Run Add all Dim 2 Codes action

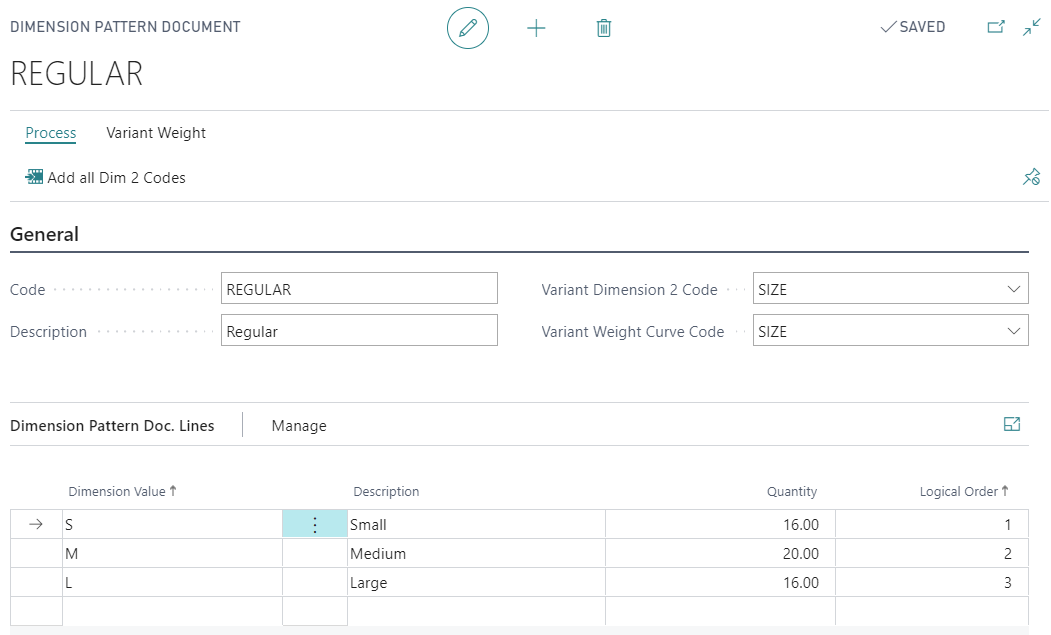coord(106,178)
